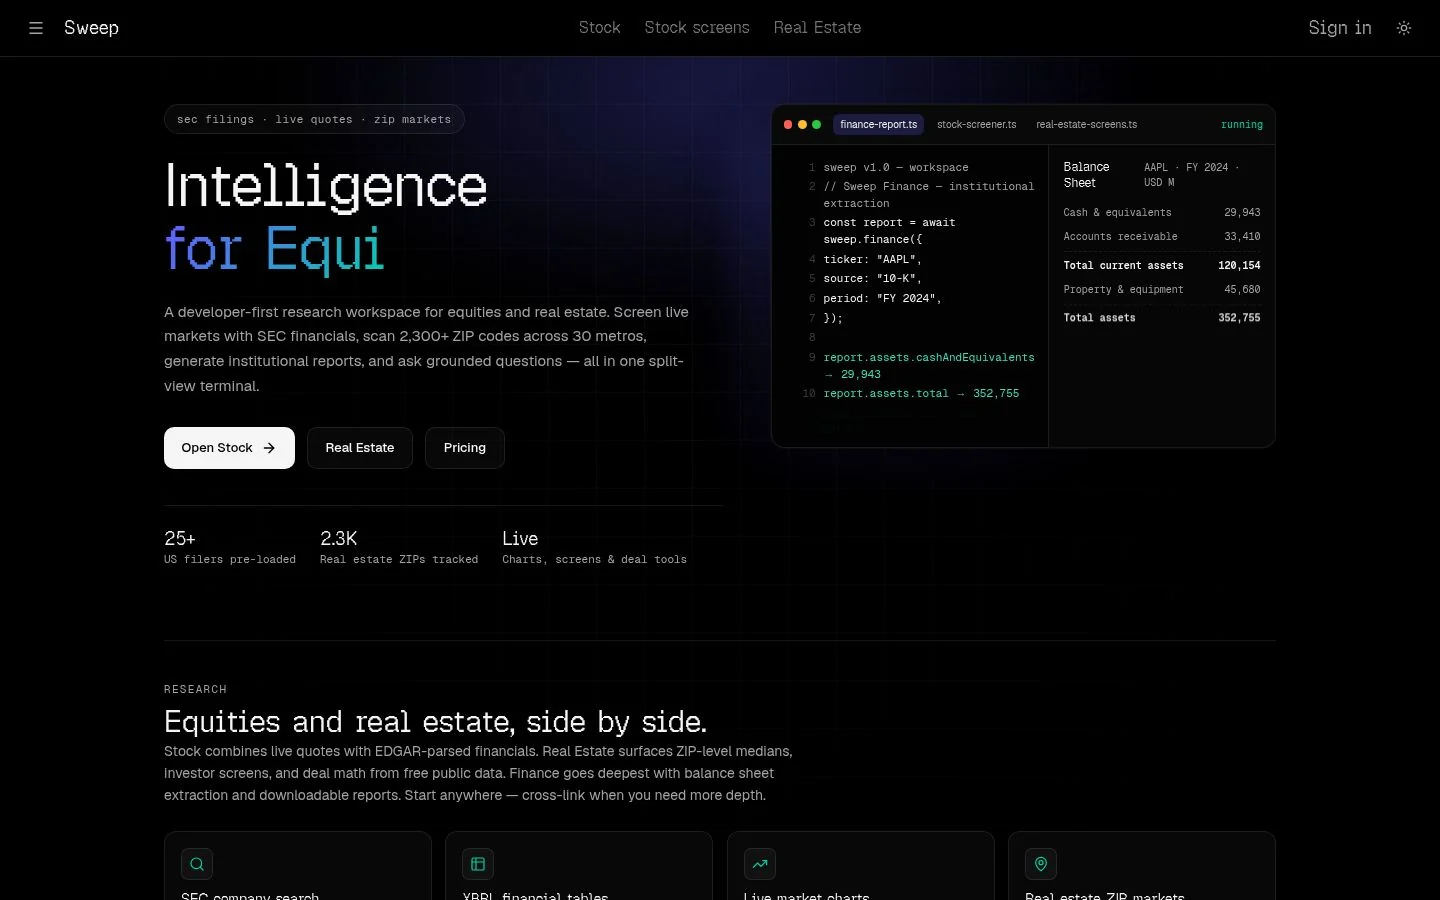Click the 'Property & equipment' row
The height and width of the screenshot is (900, 1440).
(x=1162, y=290)
